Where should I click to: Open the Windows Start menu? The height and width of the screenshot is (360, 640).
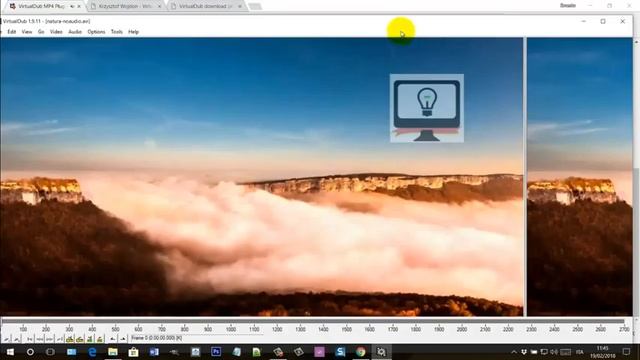pyautogui.click(x=10, y=352)
